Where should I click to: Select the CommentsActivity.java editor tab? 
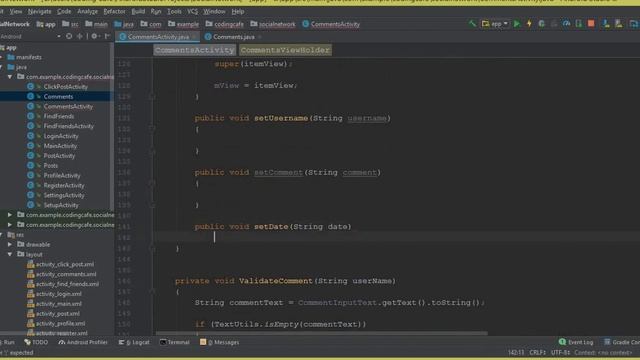click(158, 37)
